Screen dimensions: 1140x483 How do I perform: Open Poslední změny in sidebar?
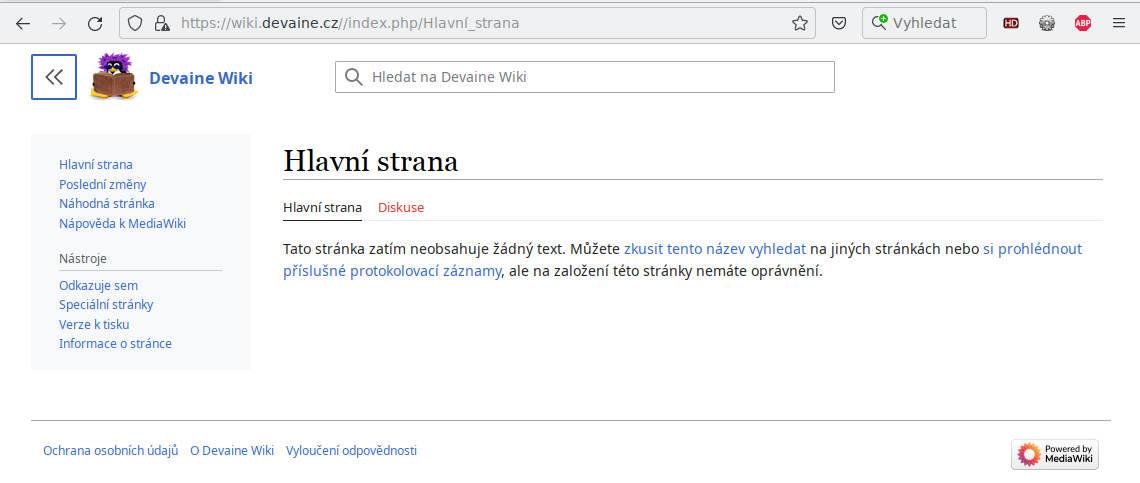pos(103,185)
